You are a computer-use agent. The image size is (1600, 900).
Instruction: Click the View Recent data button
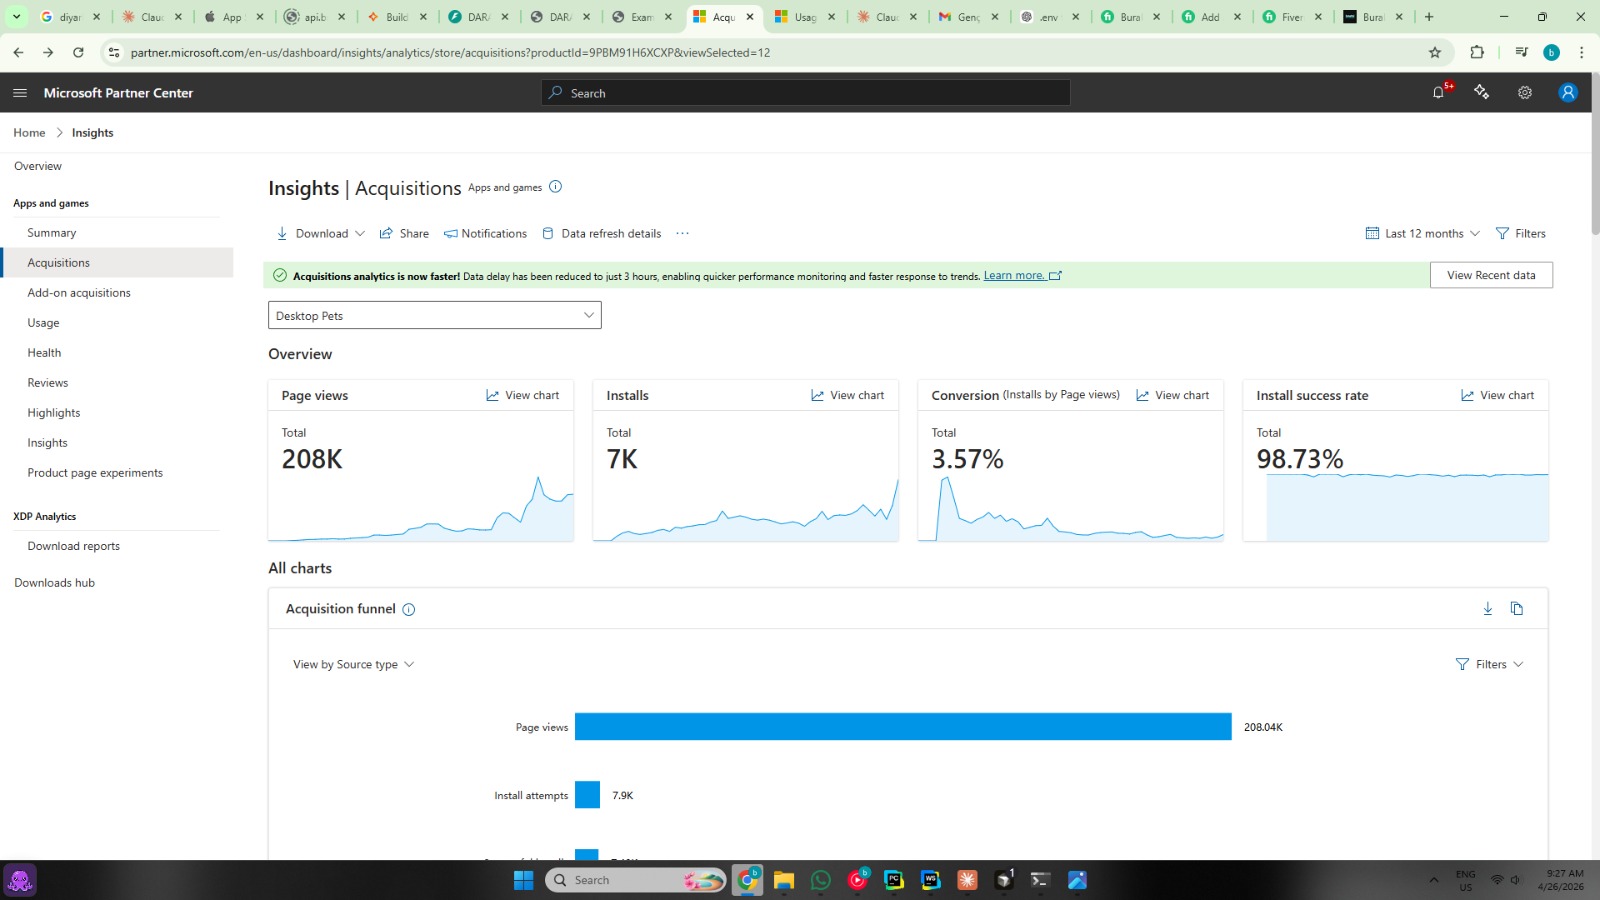[1491, 275]
